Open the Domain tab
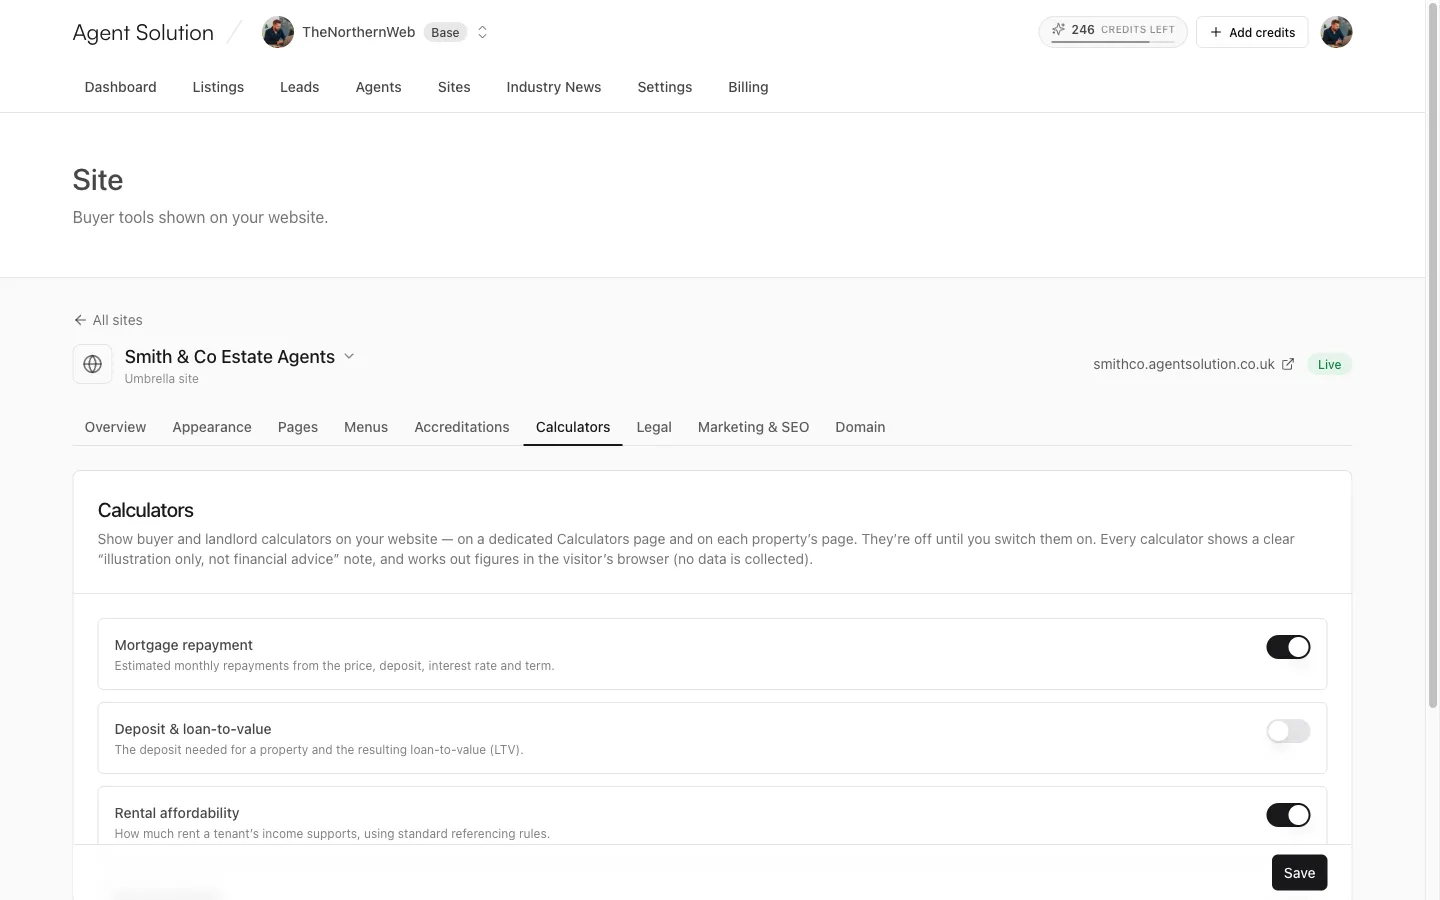This screenshot has width=1440, height=900. pos(860,427)
